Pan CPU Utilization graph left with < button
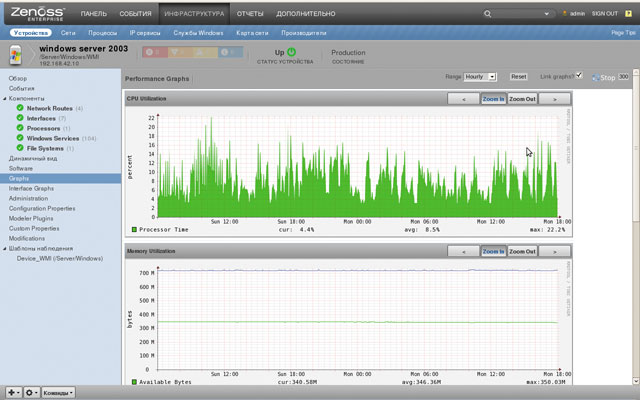 coord(463,99)
